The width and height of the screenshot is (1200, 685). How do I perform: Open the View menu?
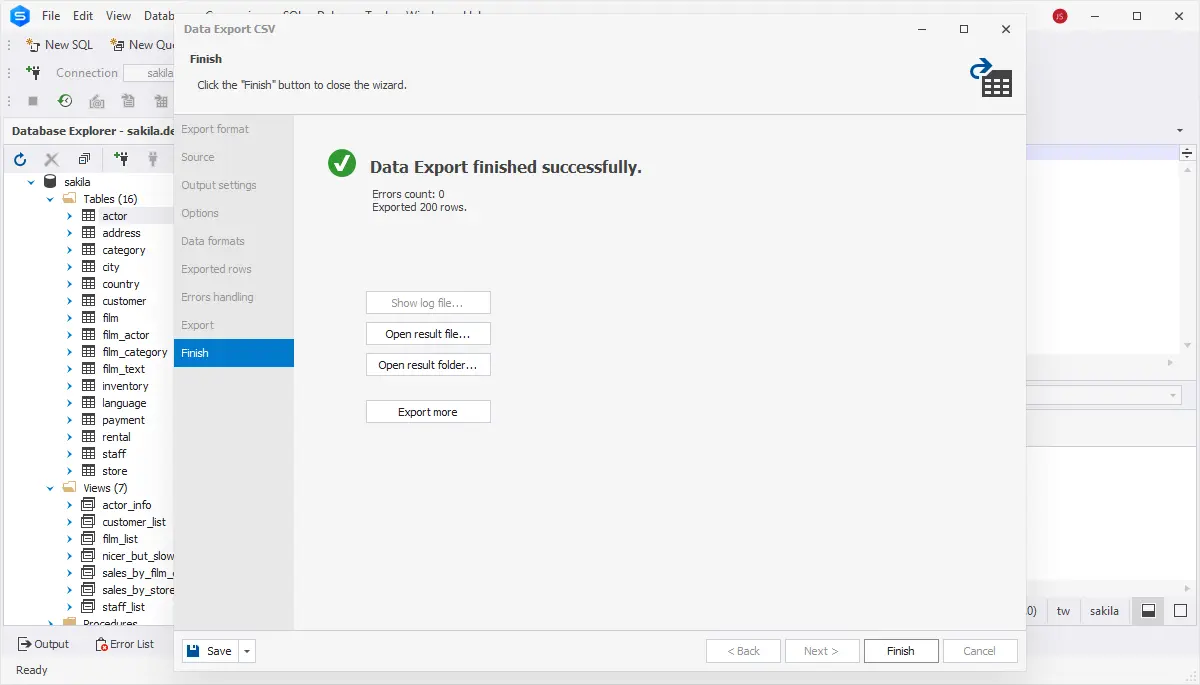[118, 16]
